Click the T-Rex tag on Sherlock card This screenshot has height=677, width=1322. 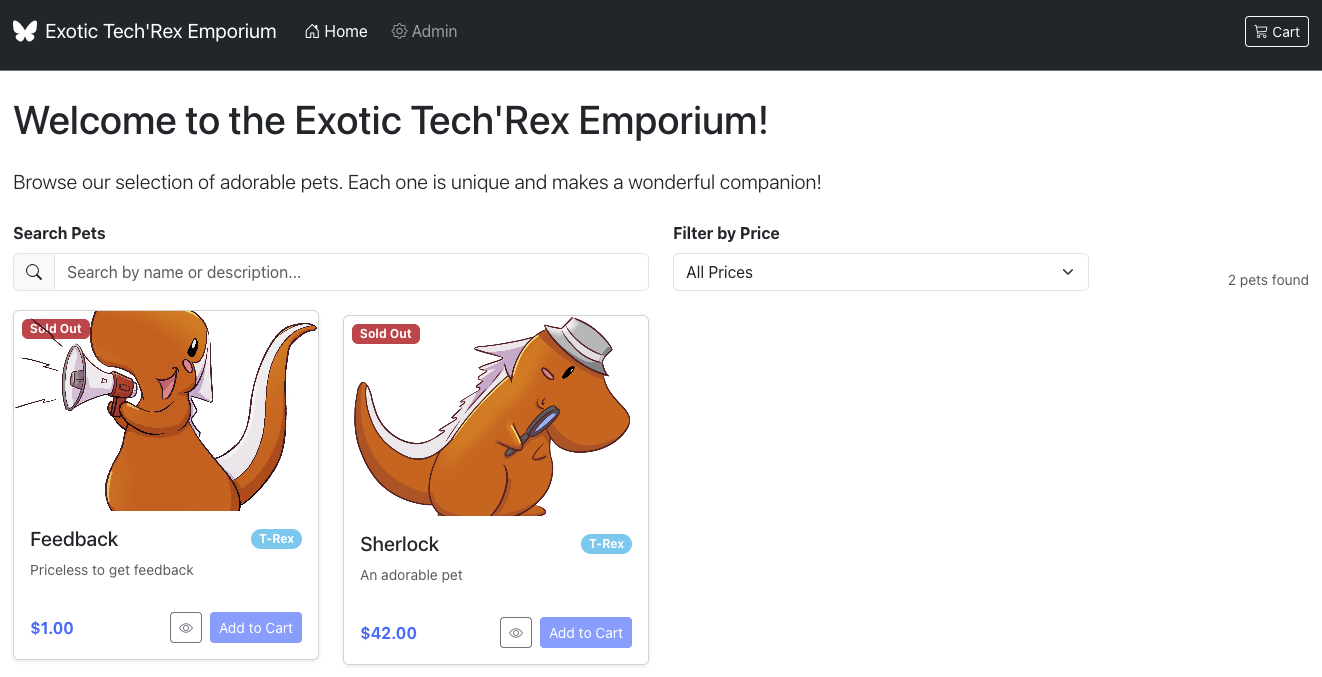pos(606,544)
